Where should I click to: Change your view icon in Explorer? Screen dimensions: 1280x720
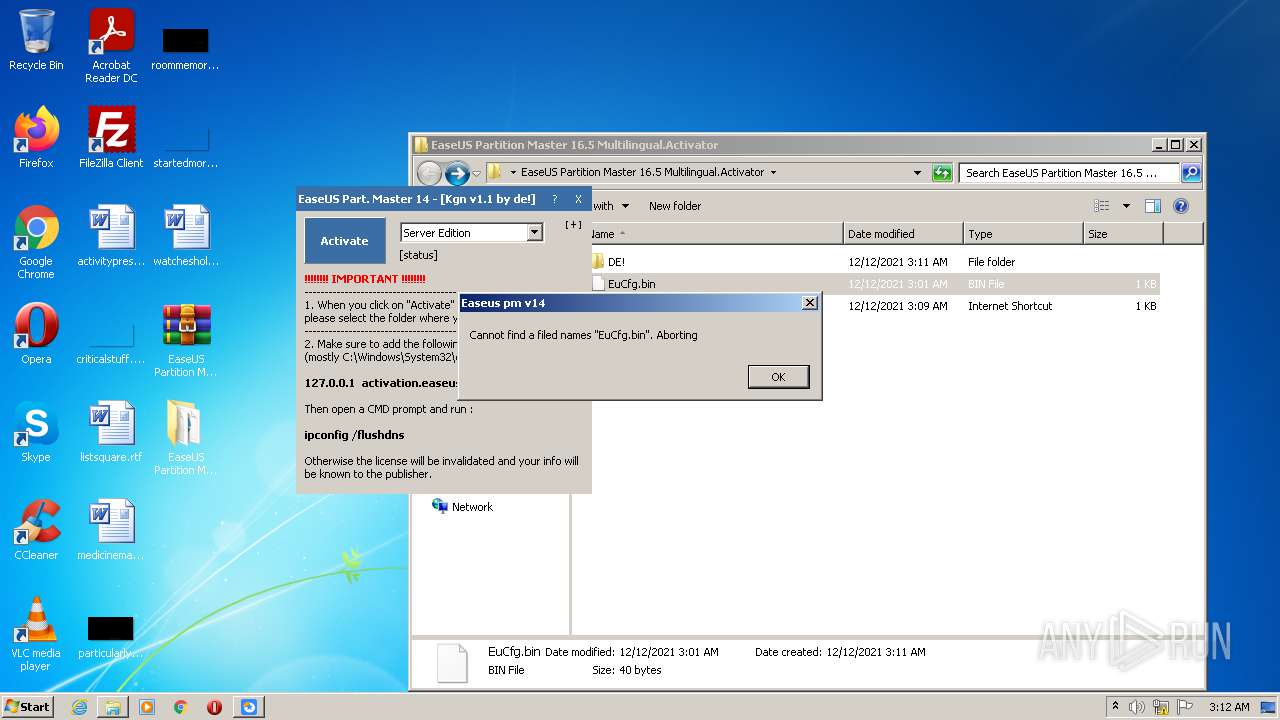pyautogui.click(x=1102, y=206)
